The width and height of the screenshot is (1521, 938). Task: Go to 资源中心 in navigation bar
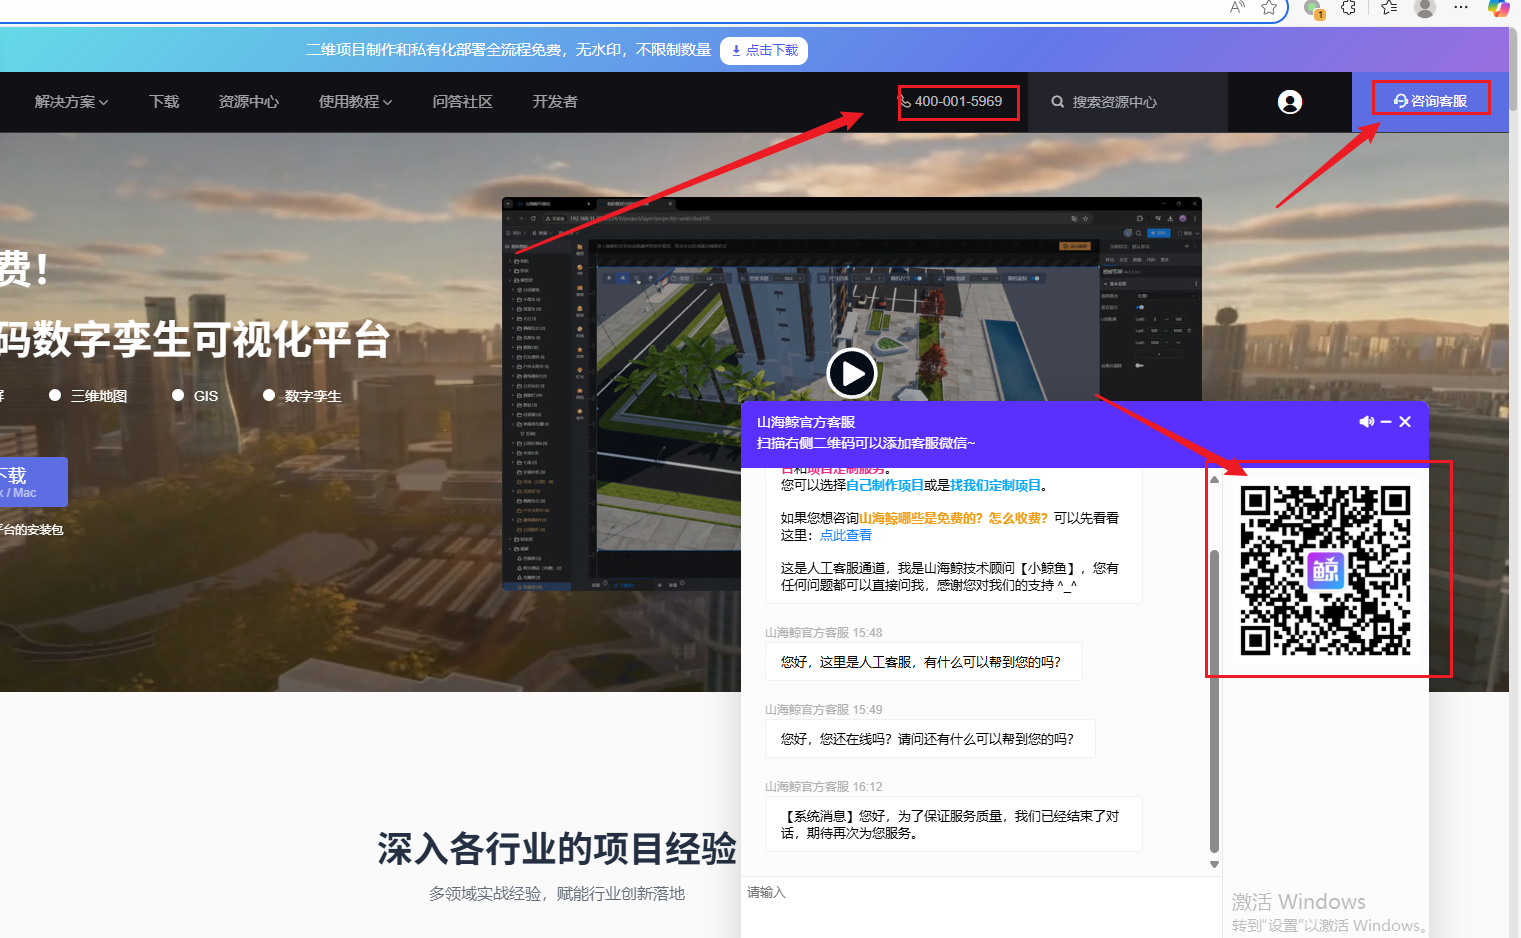coord(249,102)
